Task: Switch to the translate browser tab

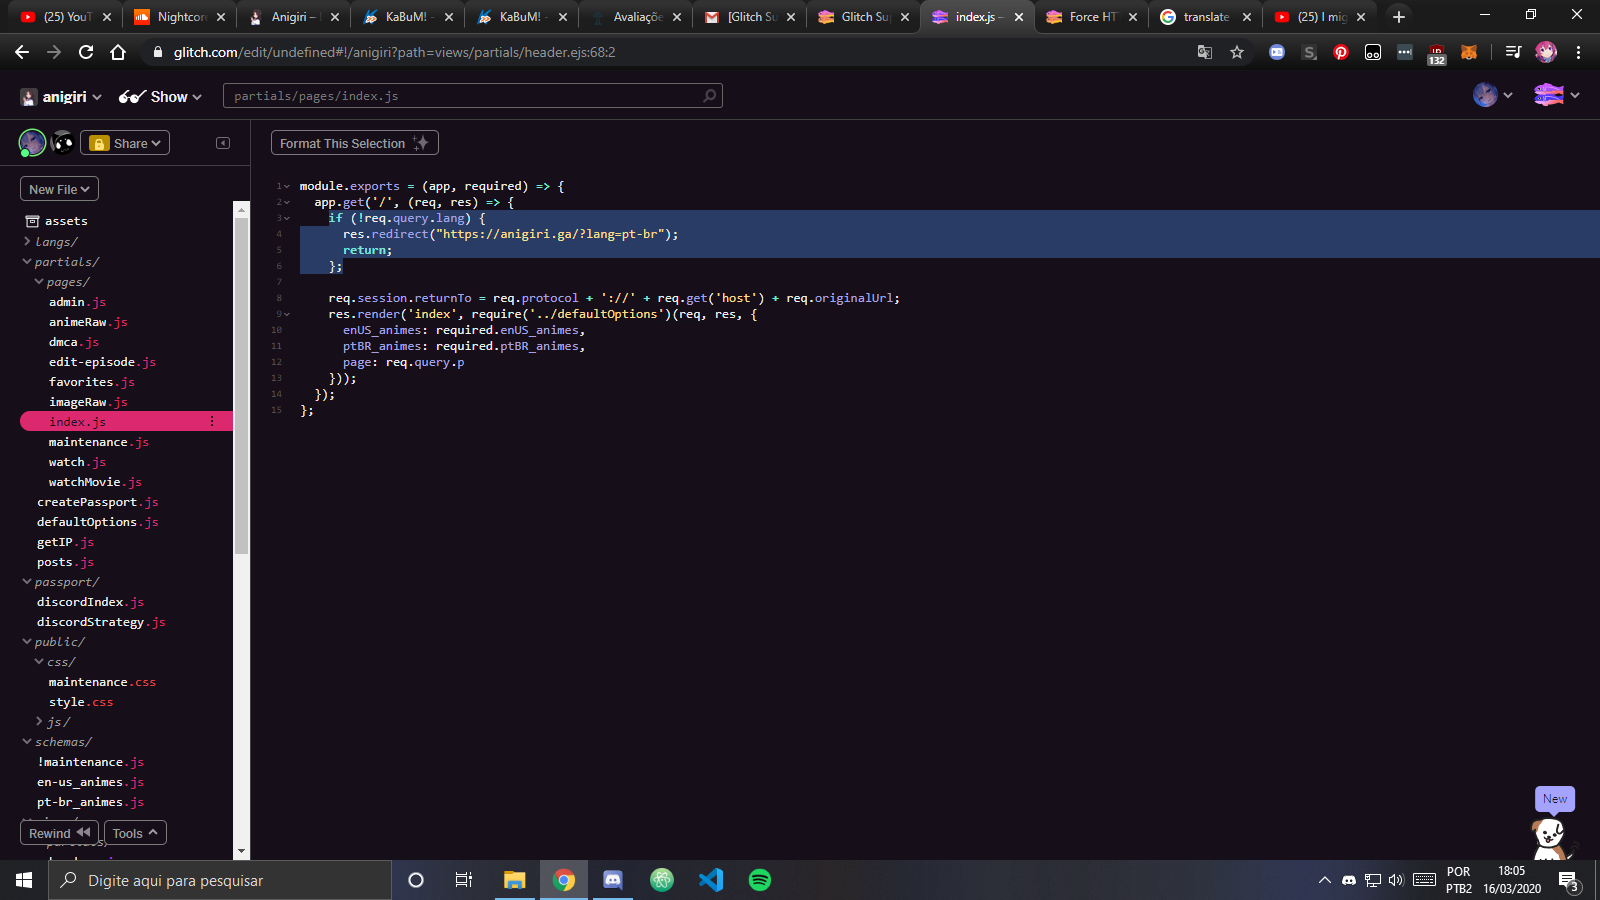Action: [x=1205, y=17]
